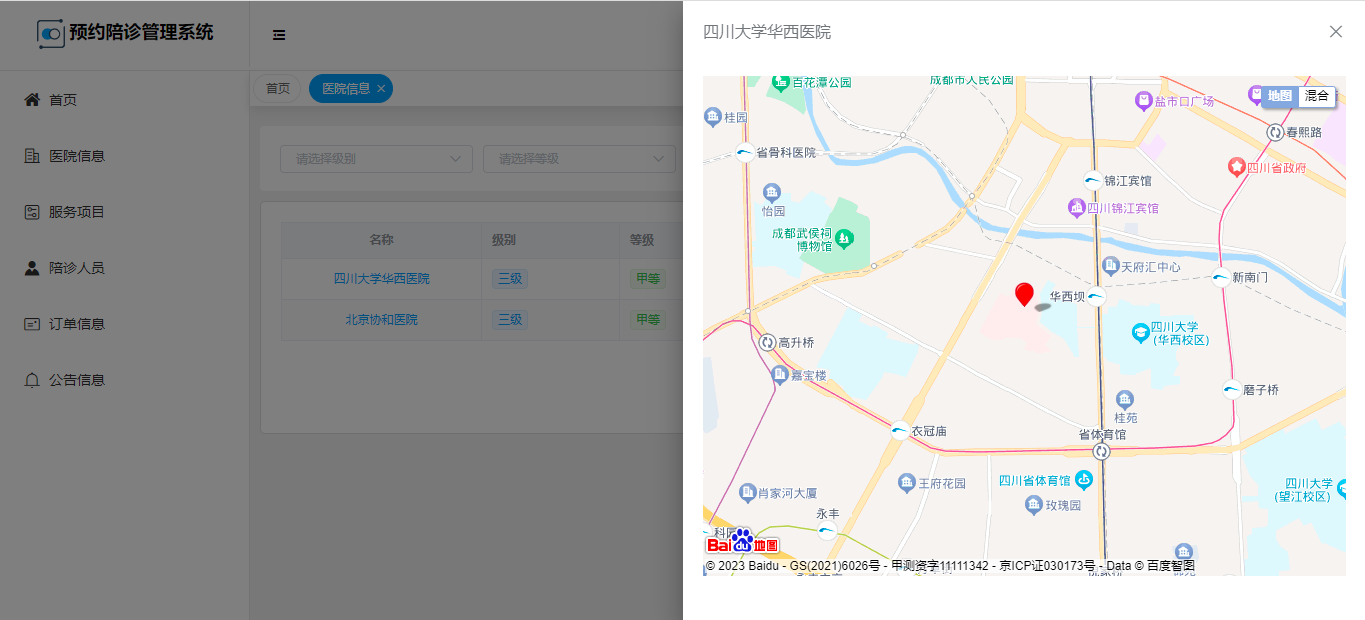Click the 王府花园 building icon
This screenshot has height=620, width=1365.
tap(907, 483)
